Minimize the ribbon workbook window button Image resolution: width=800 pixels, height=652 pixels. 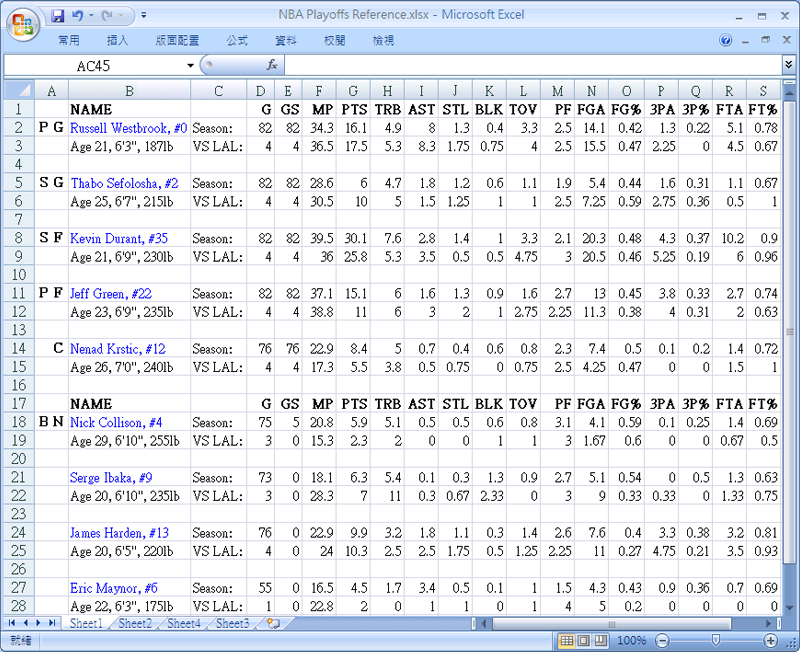(745, 40)
